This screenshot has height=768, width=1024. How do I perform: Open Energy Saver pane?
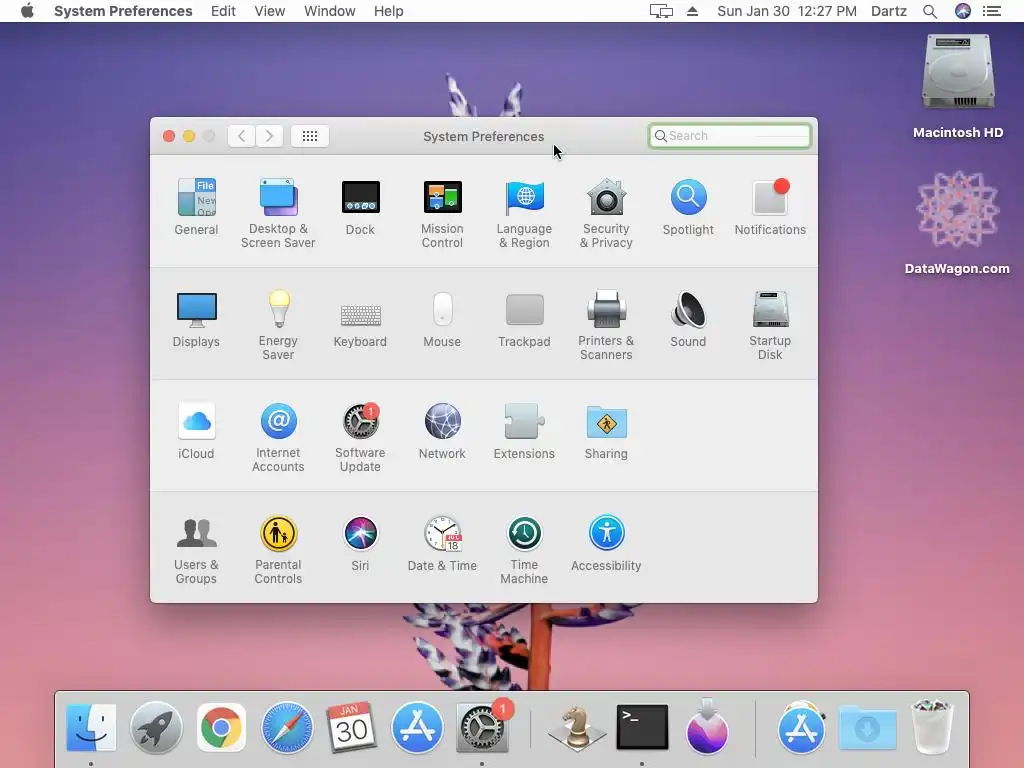[x=278, y=325]
